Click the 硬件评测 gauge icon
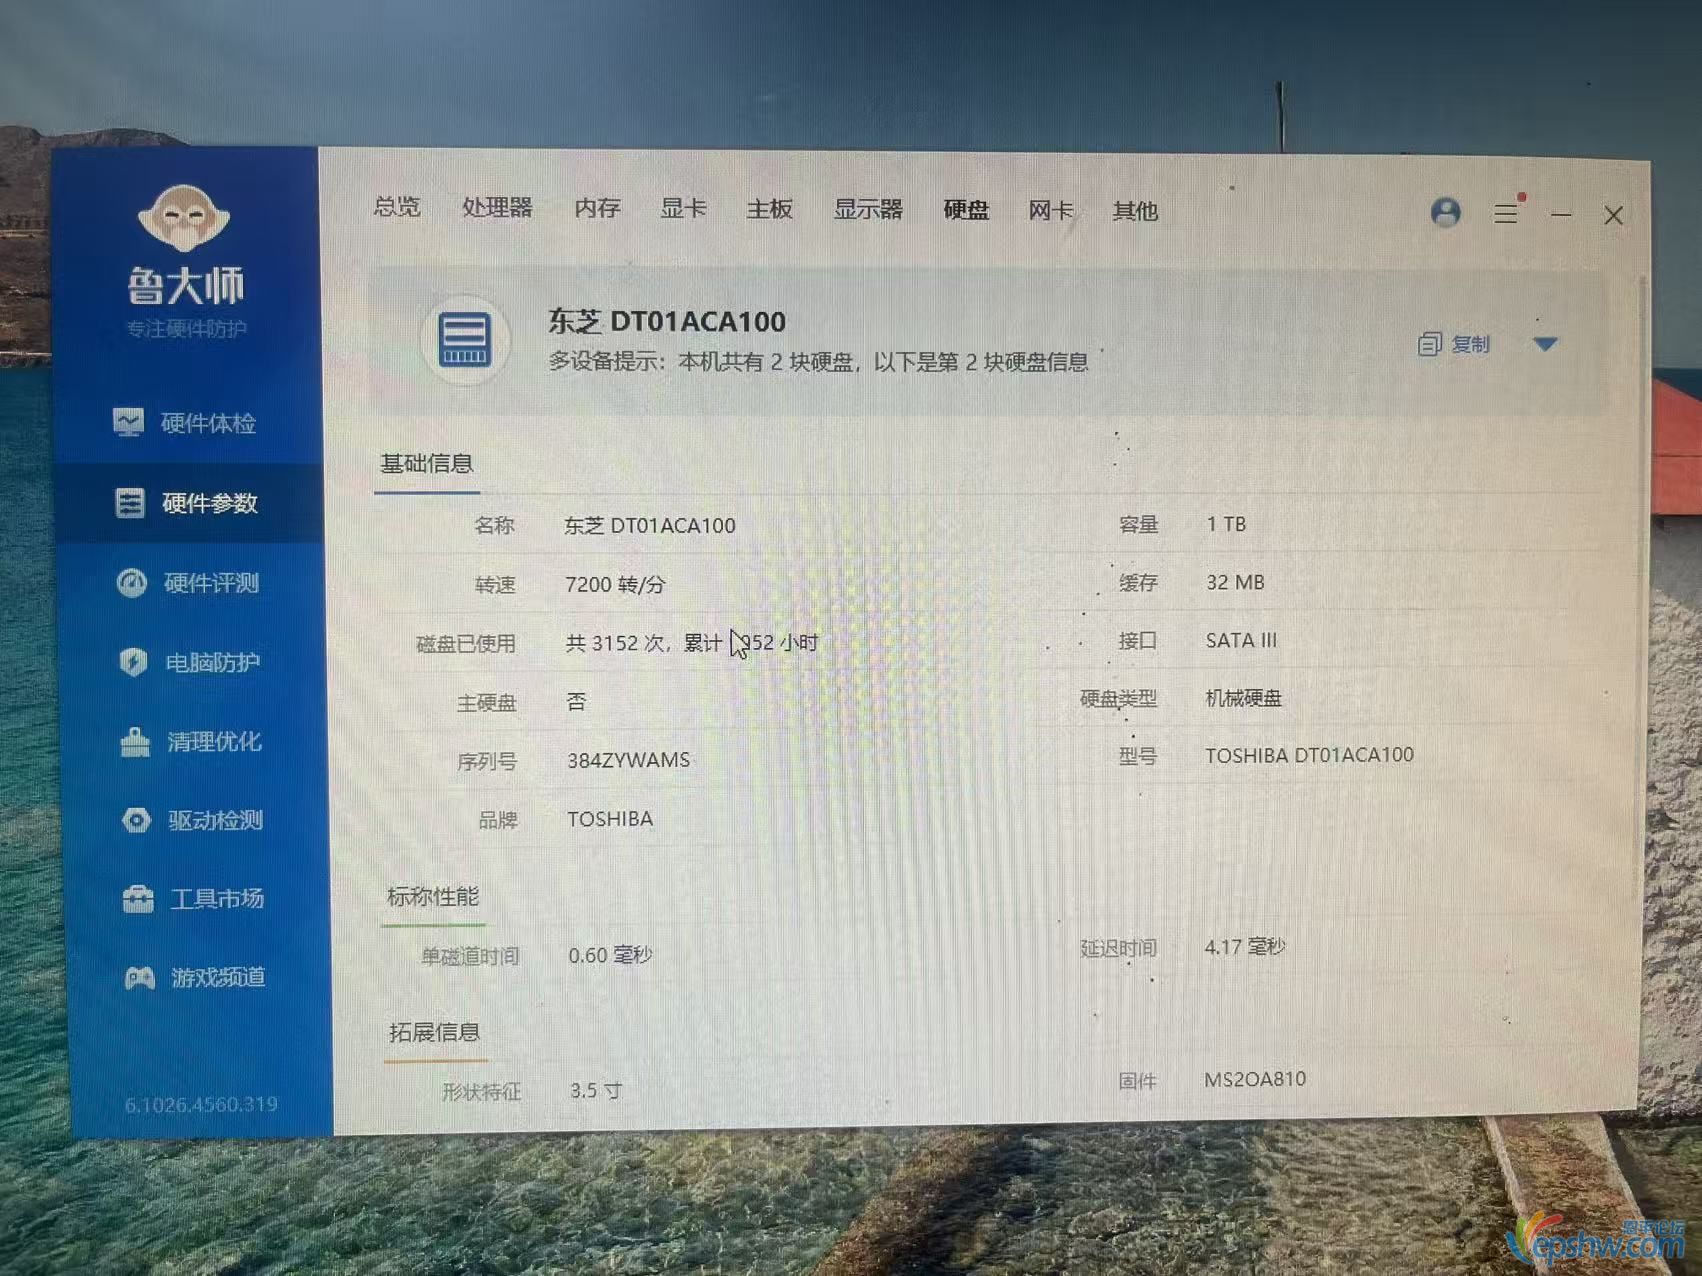This screenshot has width=1702, height=1276. [132, 583]
